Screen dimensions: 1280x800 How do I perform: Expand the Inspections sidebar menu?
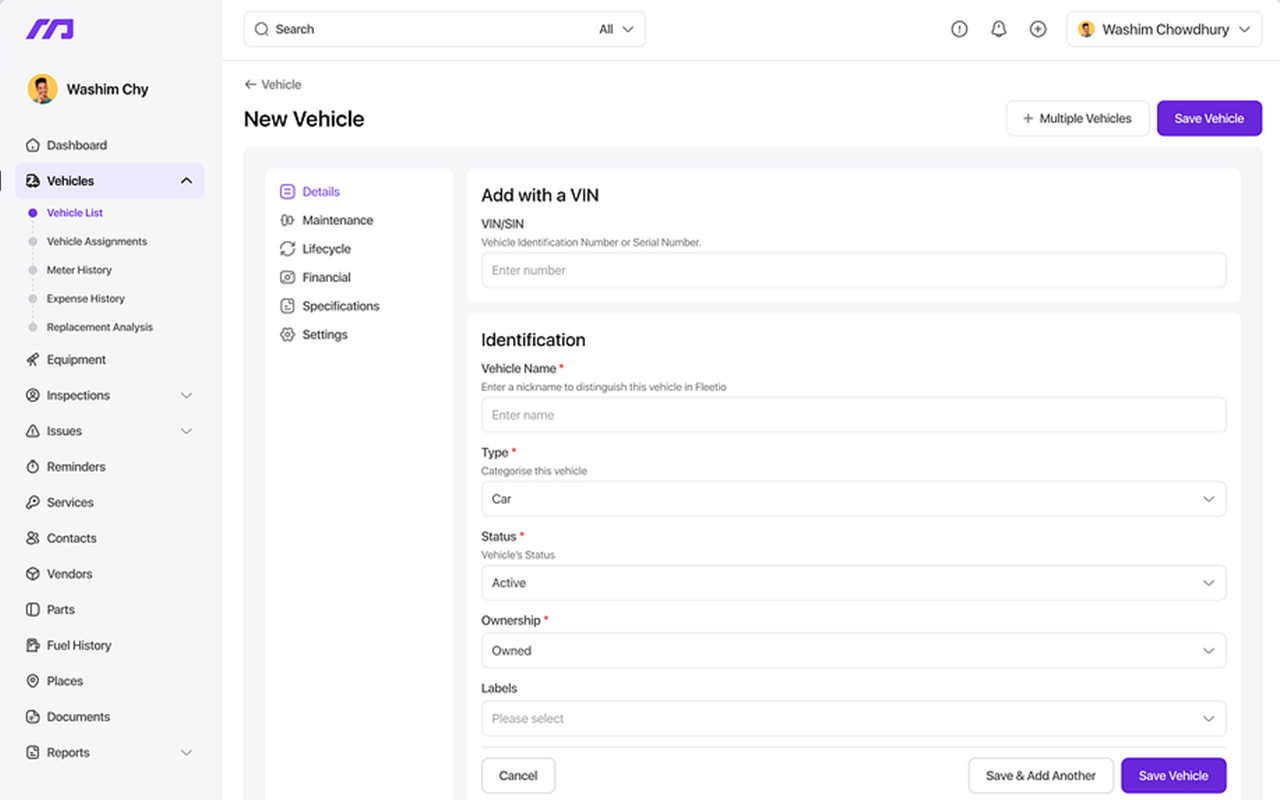pyautogui.click(x=186, y=396)
